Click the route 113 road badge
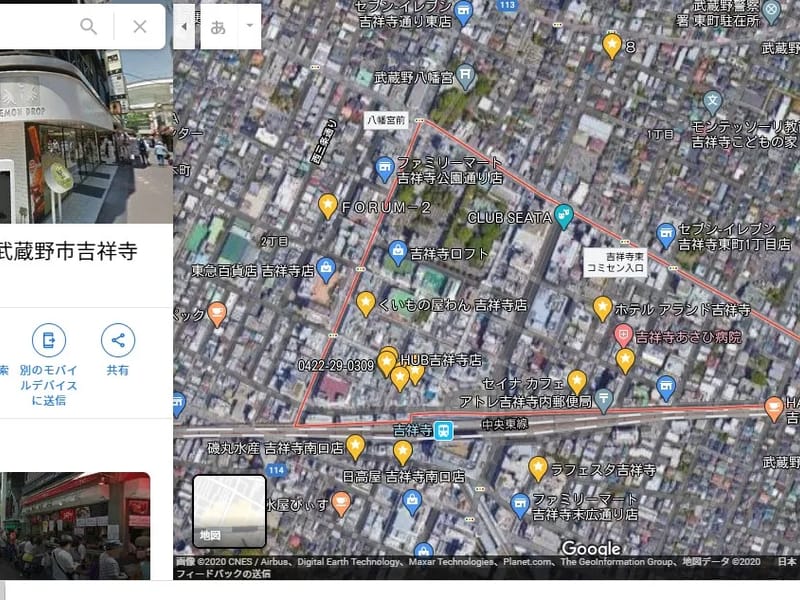 coord(507,5)
